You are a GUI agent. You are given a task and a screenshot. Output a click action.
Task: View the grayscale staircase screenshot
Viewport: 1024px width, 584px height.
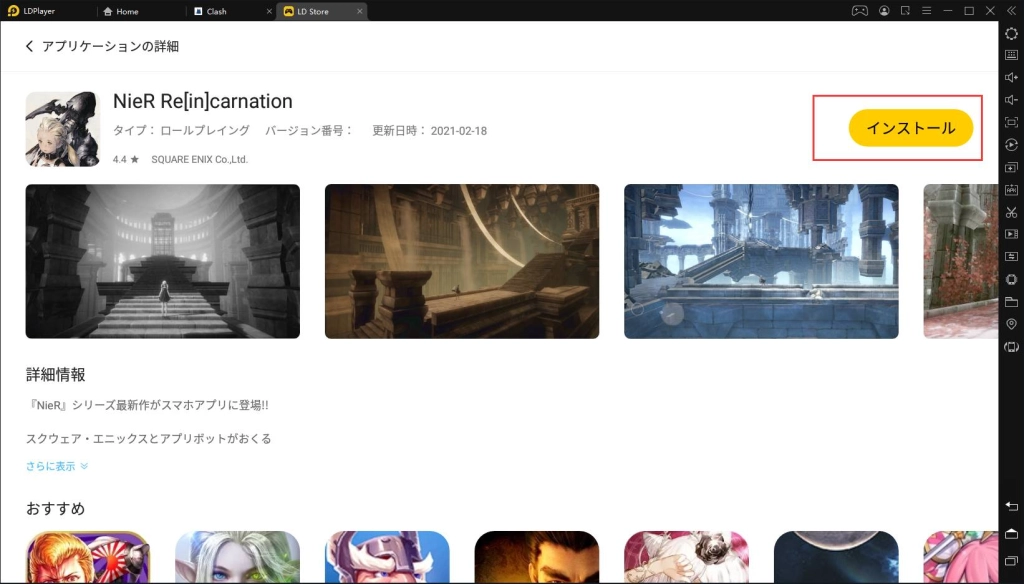[x=163, y=261]
